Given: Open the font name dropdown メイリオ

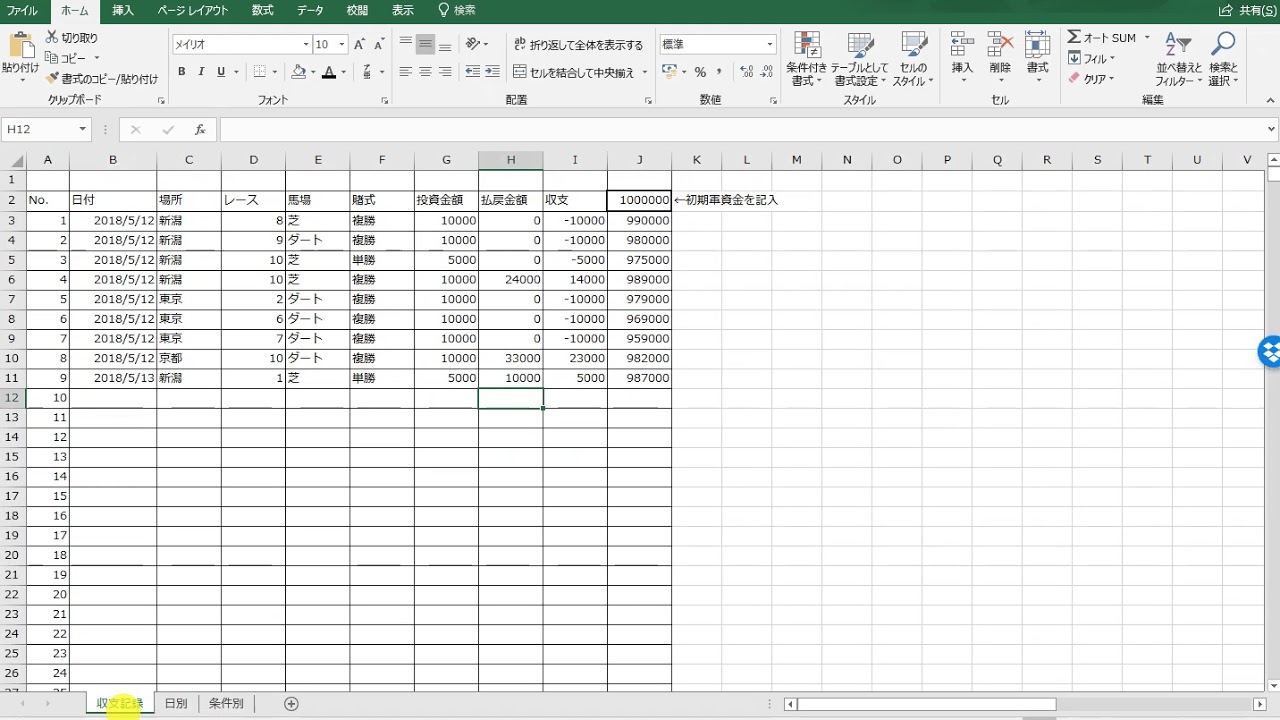Looking at the screenshot, I should click(x=306, y=45).
